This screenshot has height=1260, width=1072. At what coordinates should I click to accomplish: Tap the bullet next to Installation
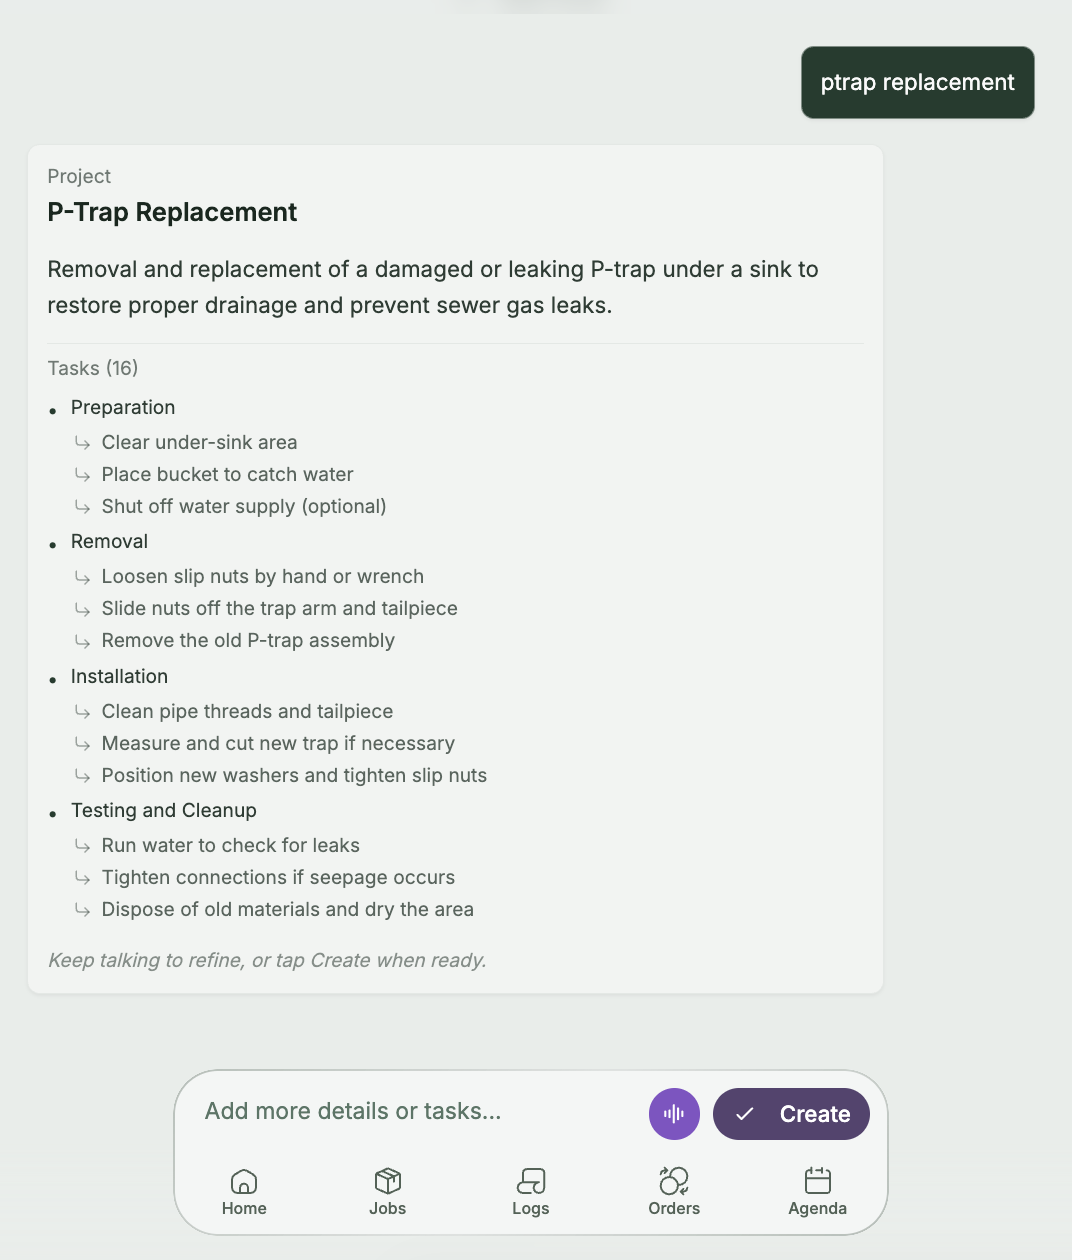click(52, 678)
